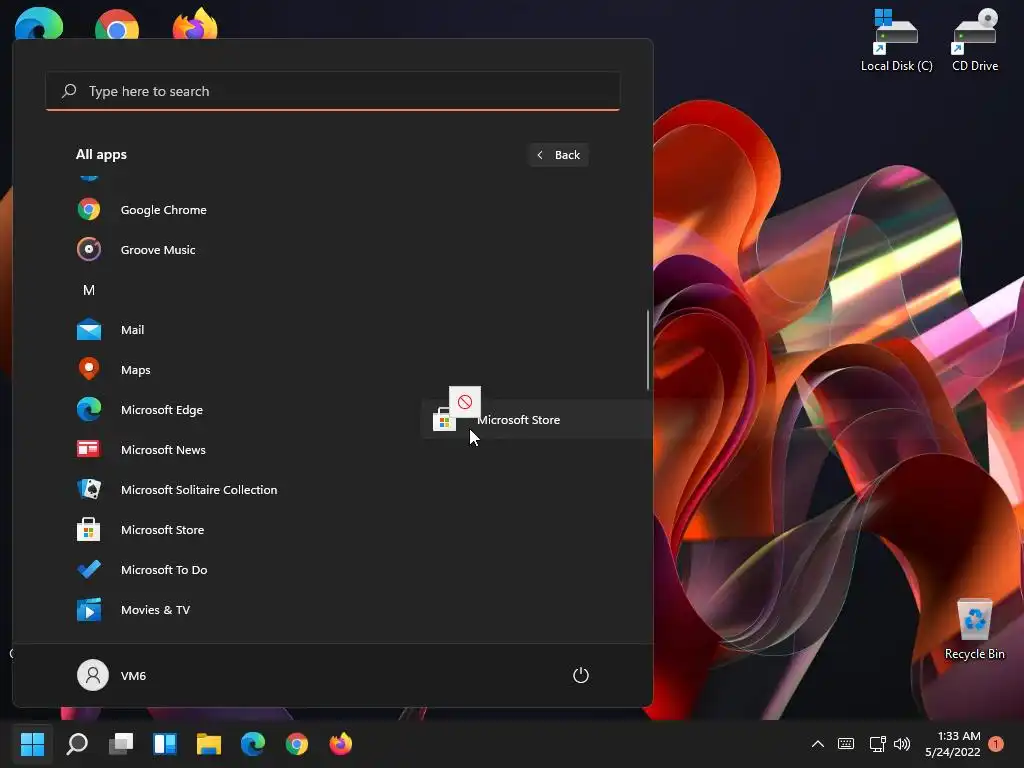Select the Local Disk (C) desktop shortcut

coord(896,40)
